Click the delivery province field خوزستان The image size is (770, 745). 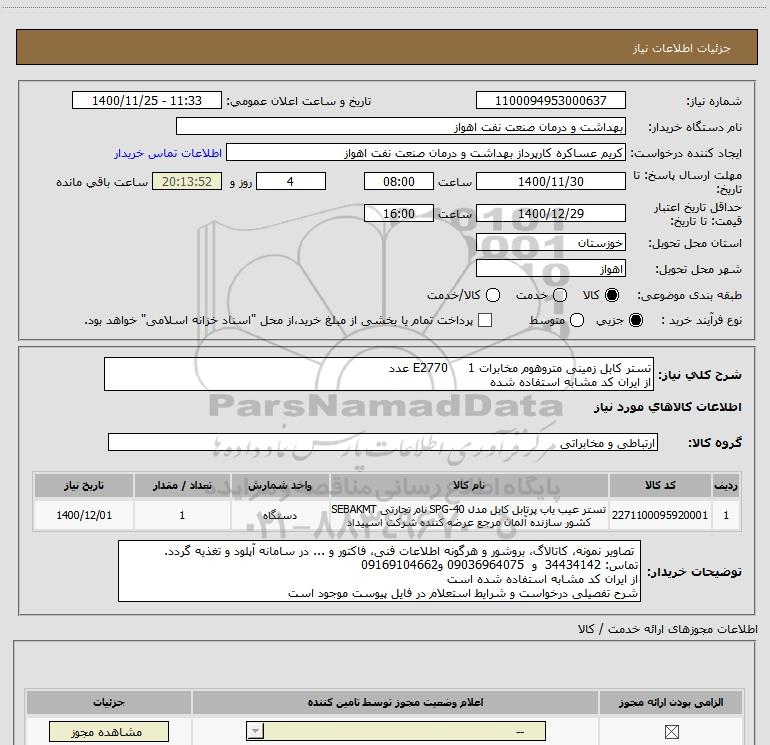click(x=550, y=243)
